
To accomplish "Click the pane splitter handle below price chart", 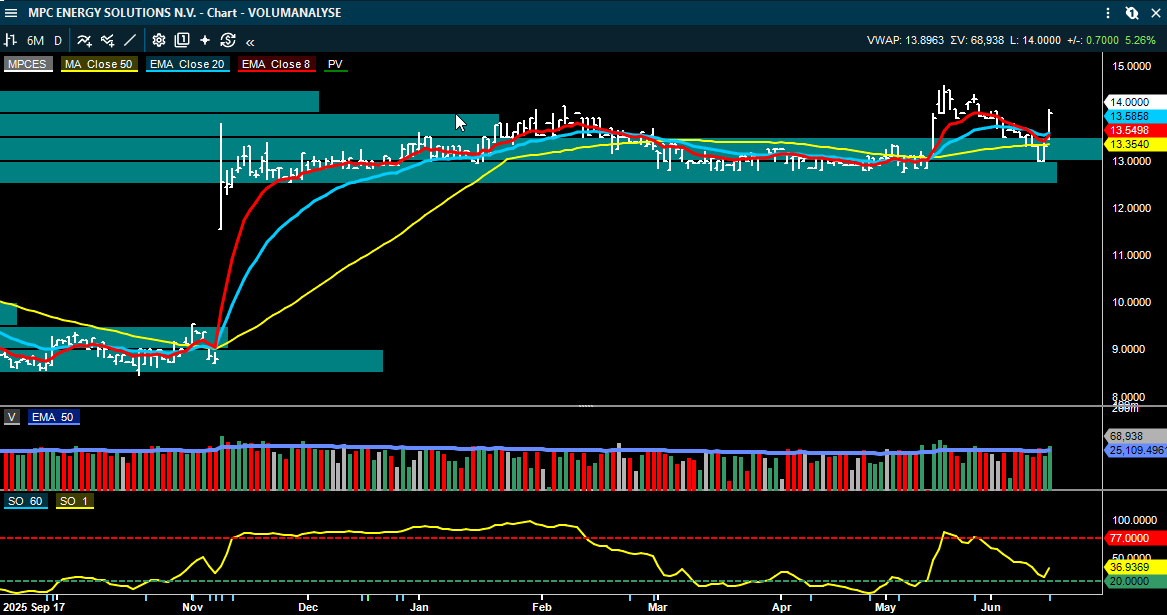I will 586,406.
